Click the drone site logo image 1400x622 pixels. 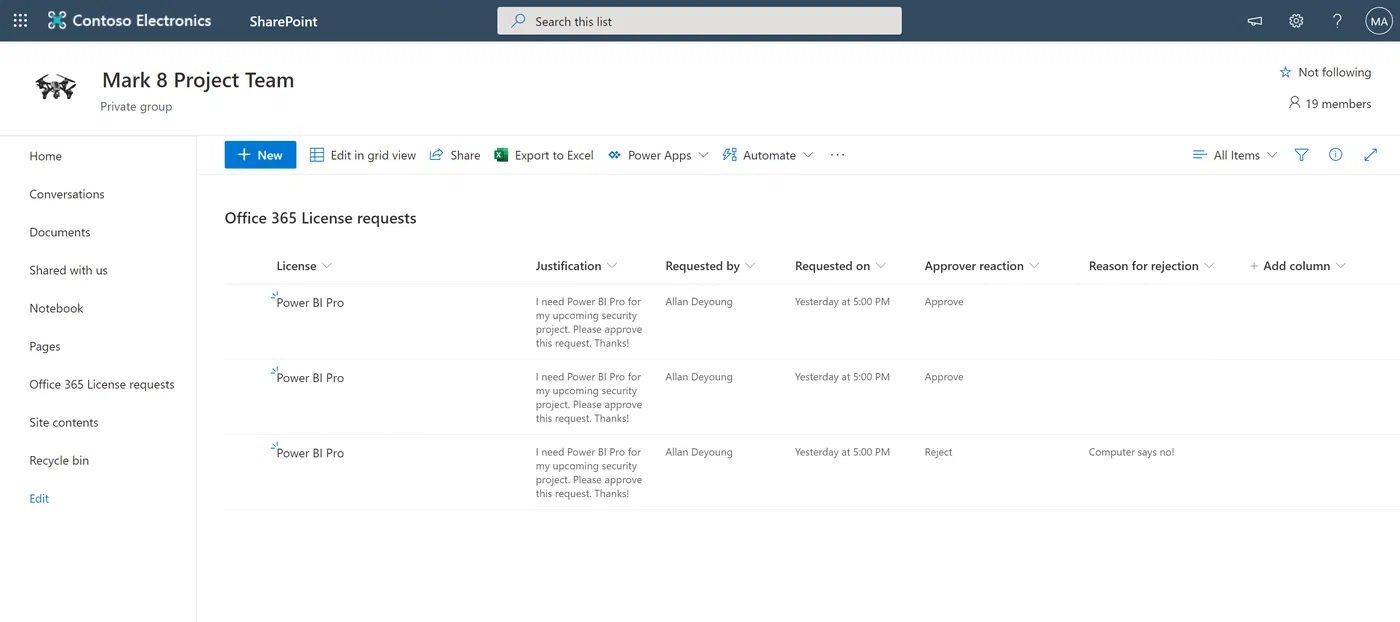click(55, 87)
